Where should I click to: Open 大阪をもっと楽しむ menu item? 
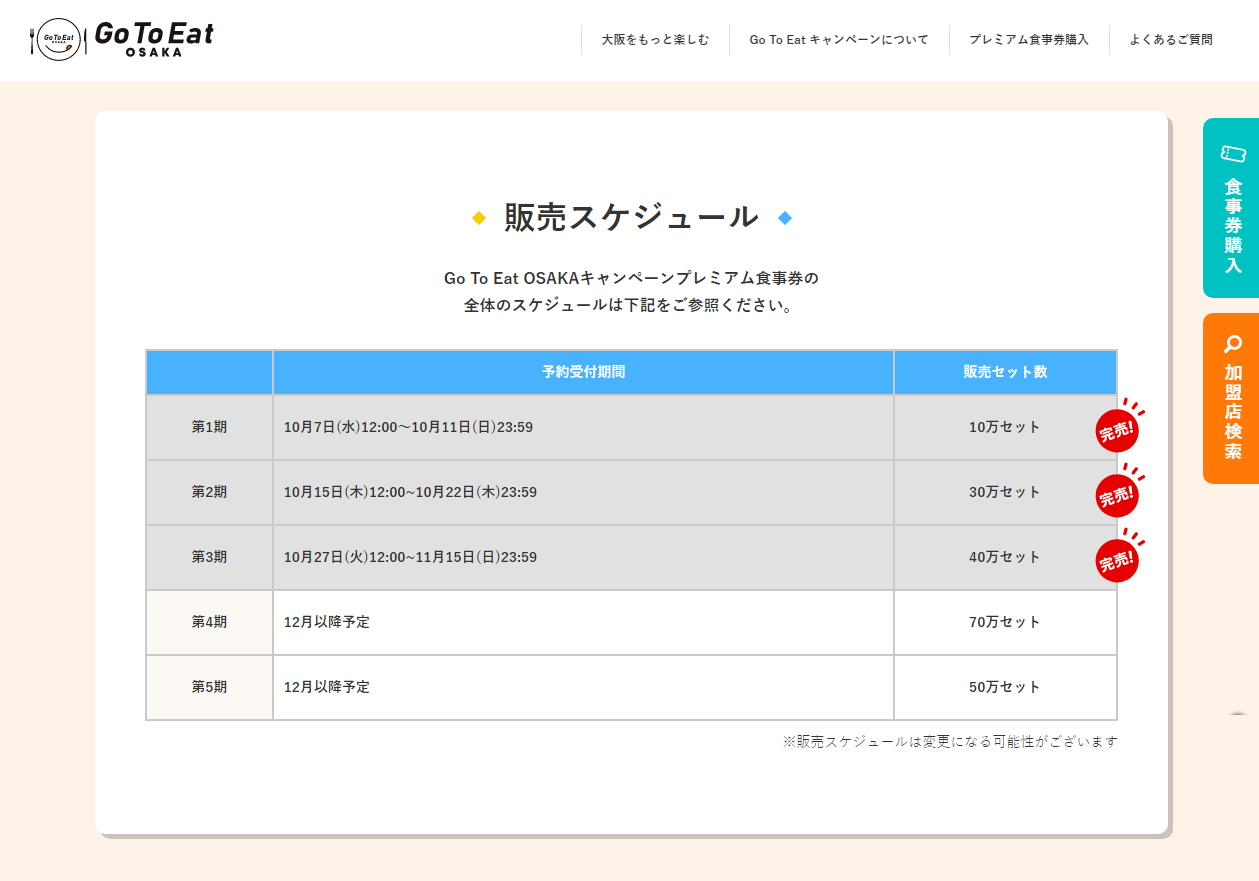(x=655, y=40)
